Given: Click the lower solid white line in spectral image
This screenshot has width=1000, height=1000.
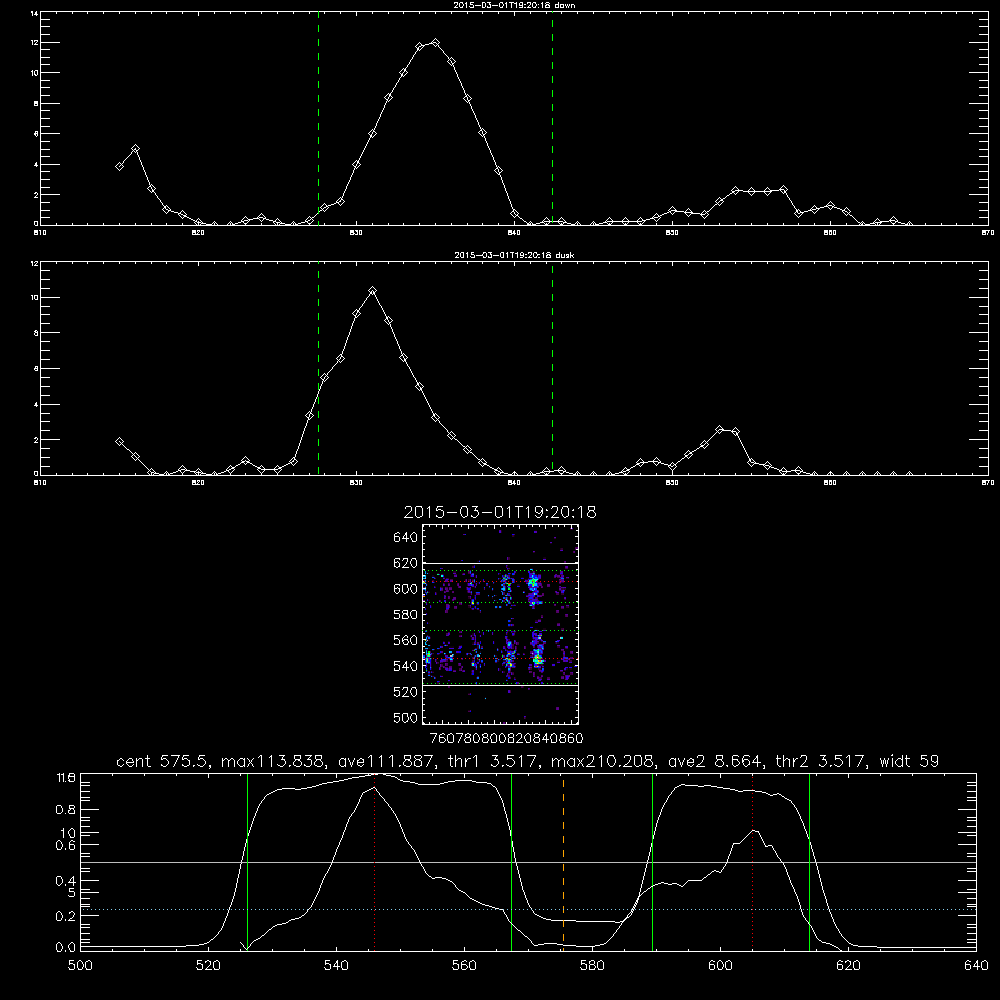Looking at the screenshot, I should [500, 686].
